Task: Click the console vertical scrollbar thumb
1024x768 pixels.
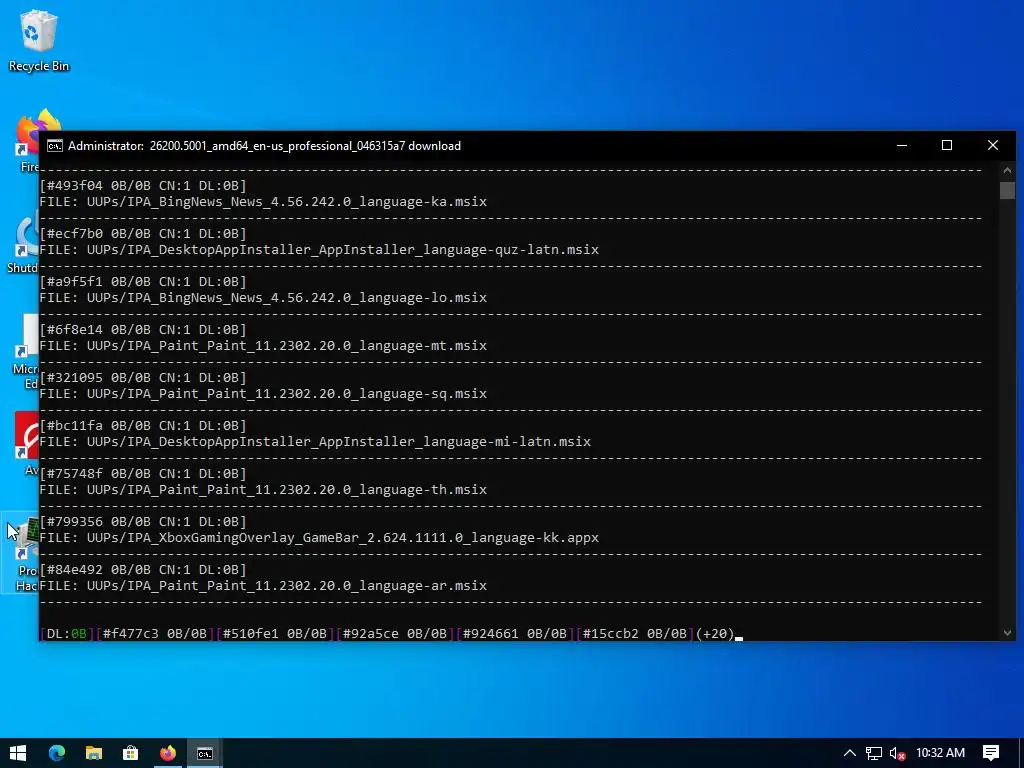Action: pos(1007,190)
